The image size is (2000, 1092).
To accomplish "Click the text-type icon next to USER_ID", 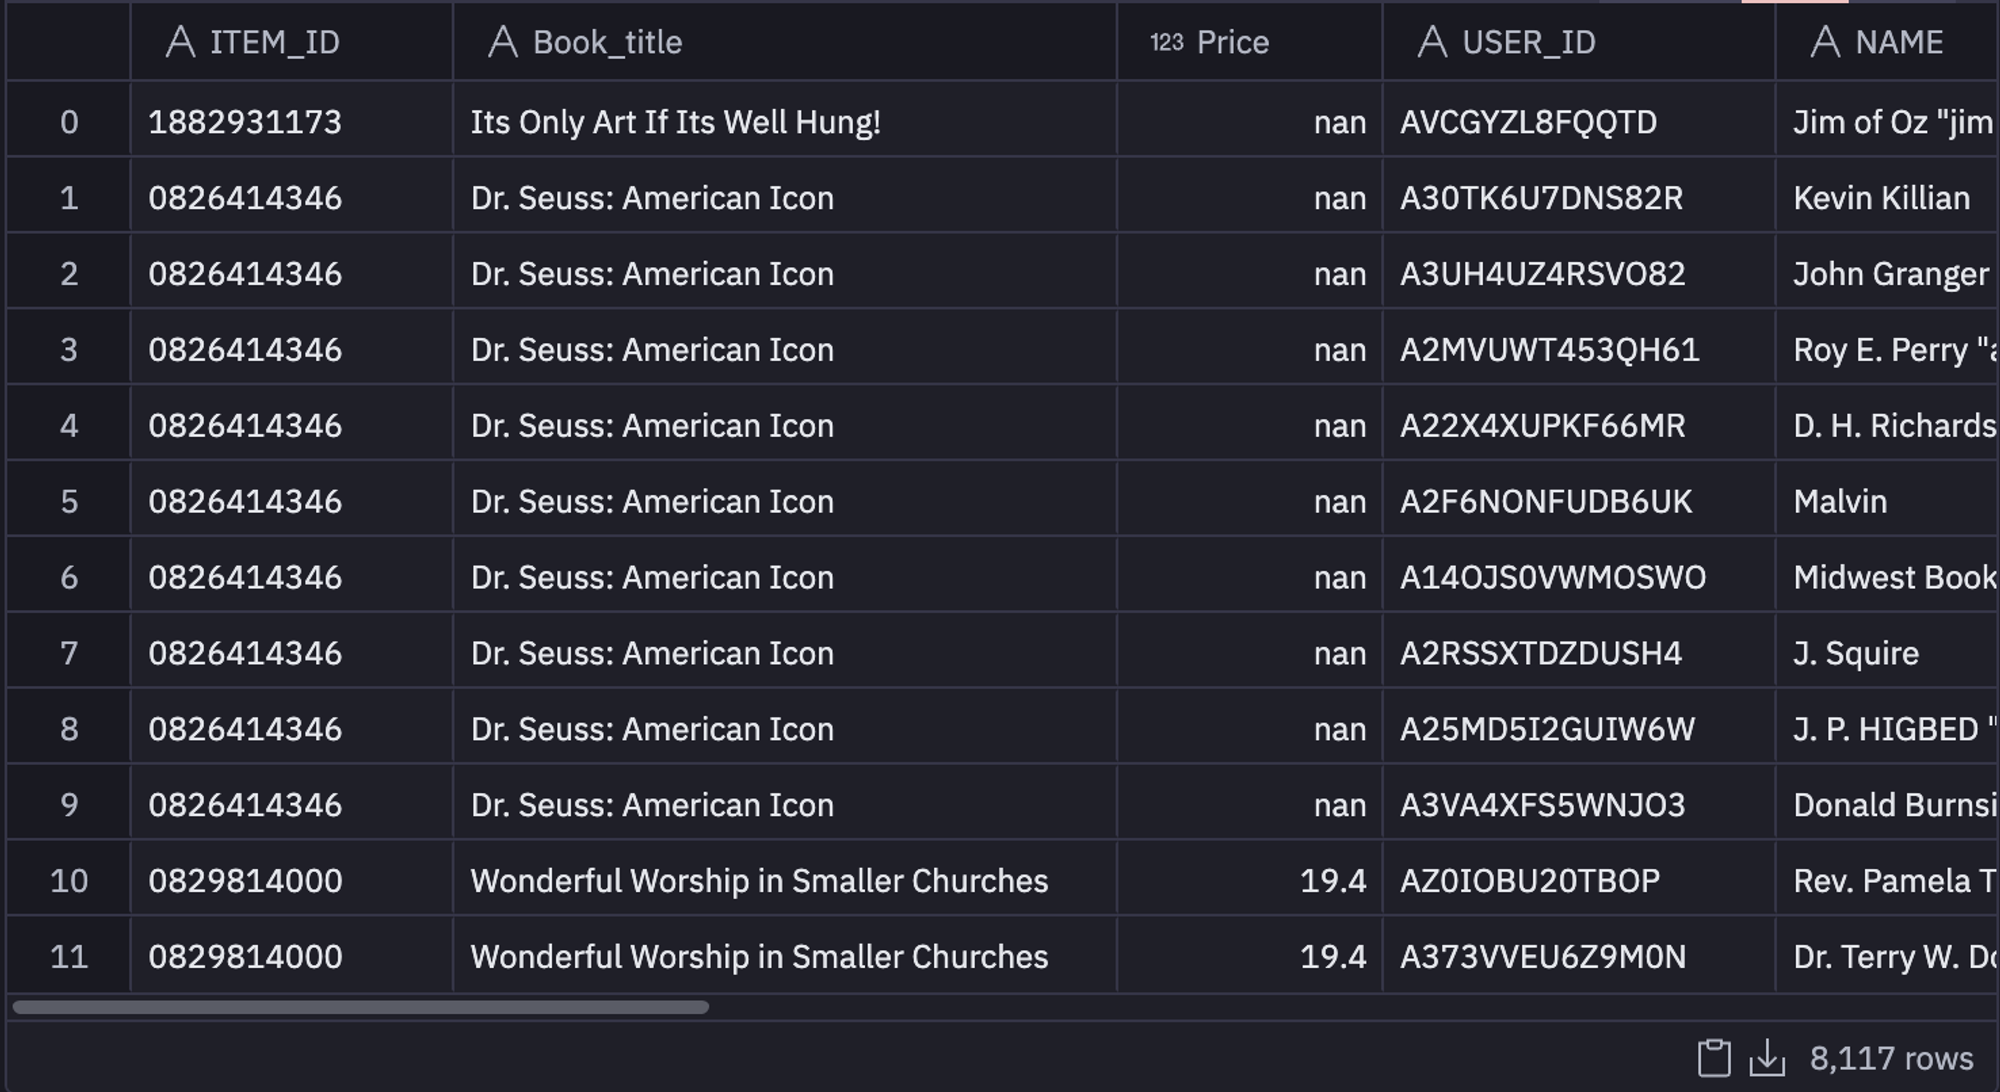I will 1432,42.
